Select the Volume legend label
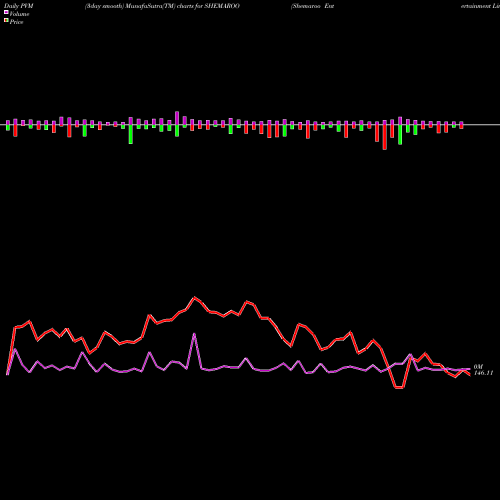 19,14
